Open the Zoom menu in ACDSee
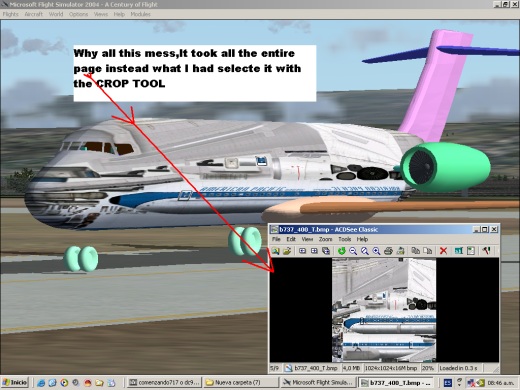520x390 pixels. point(325,239)
